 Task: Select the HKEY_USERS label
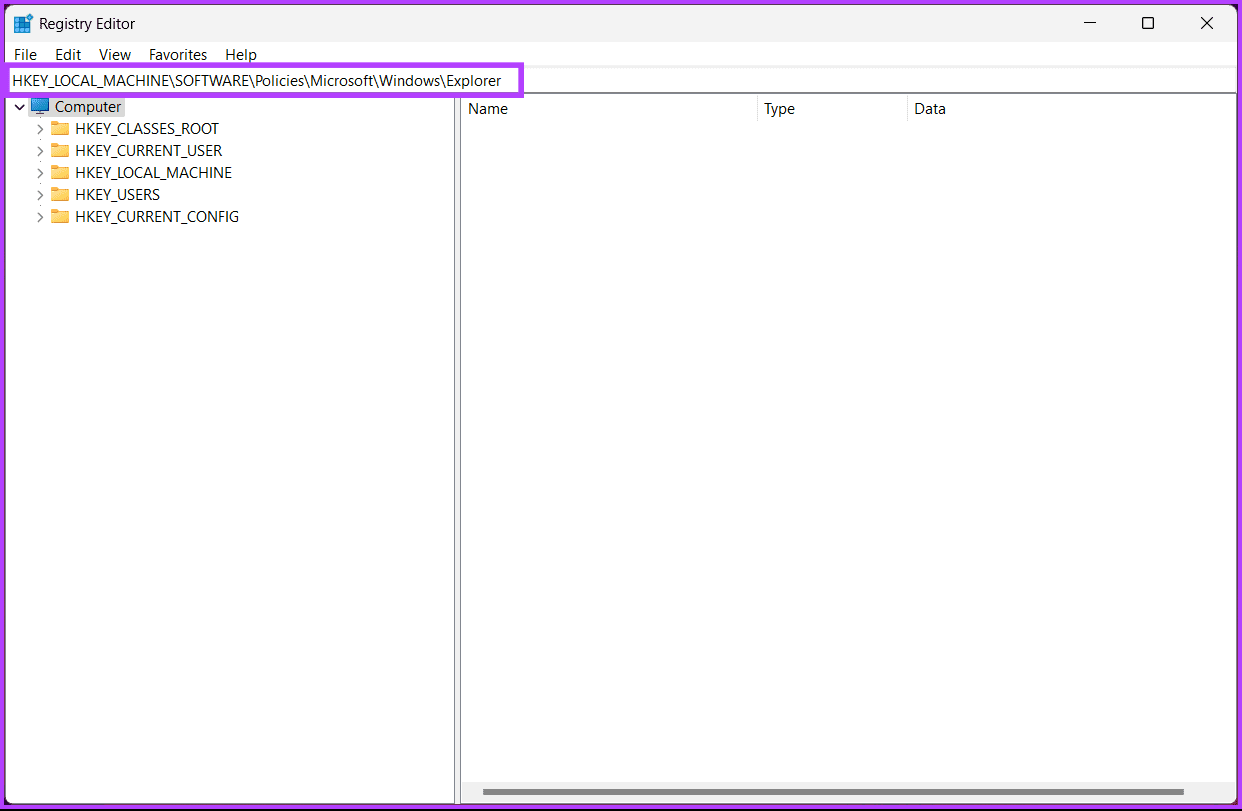(117, 195)
